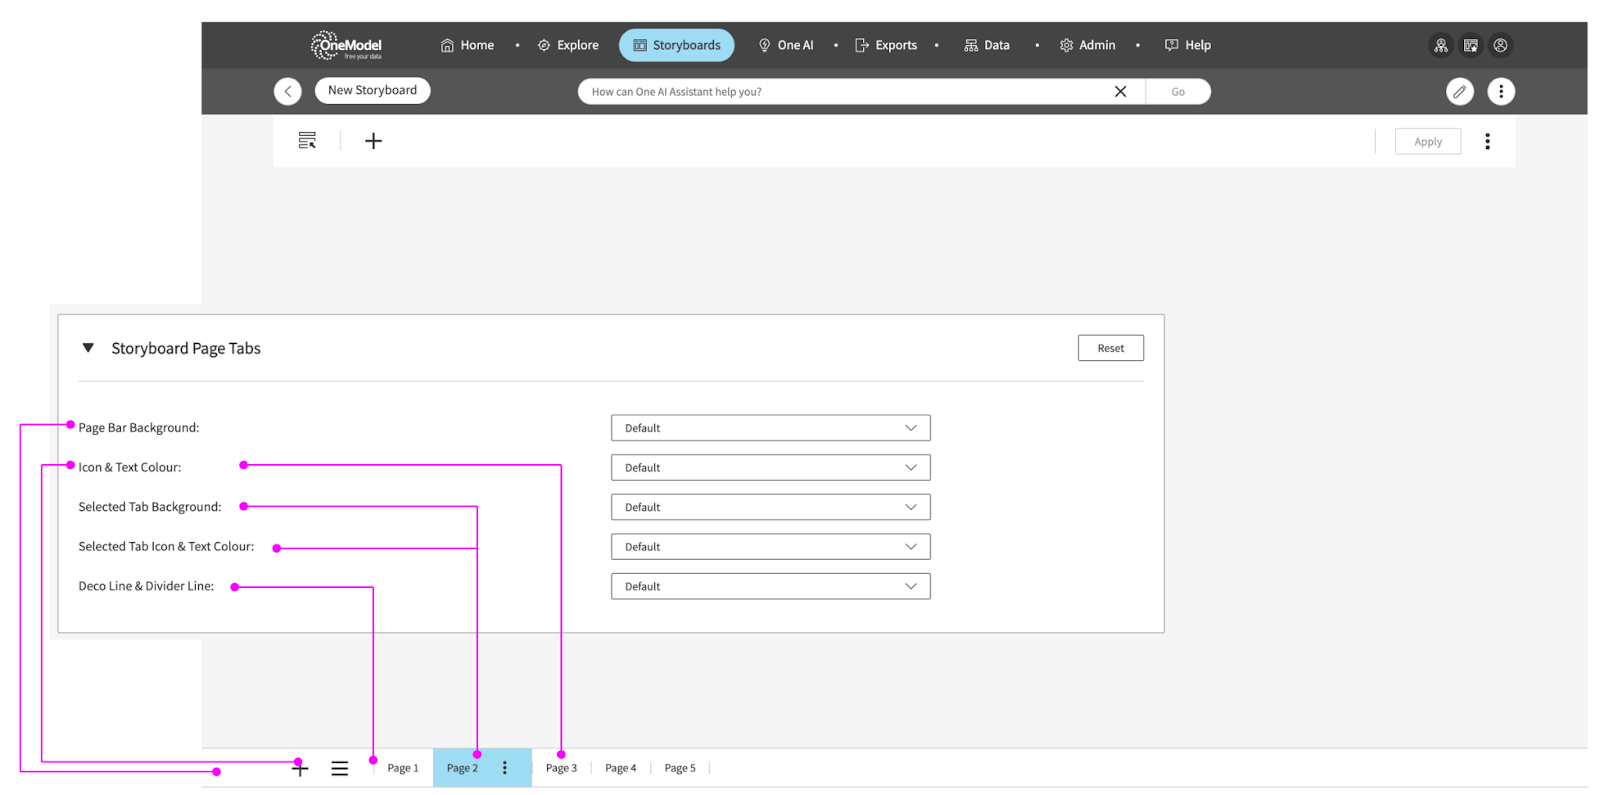Click the Apply button

pos(1427,142)
